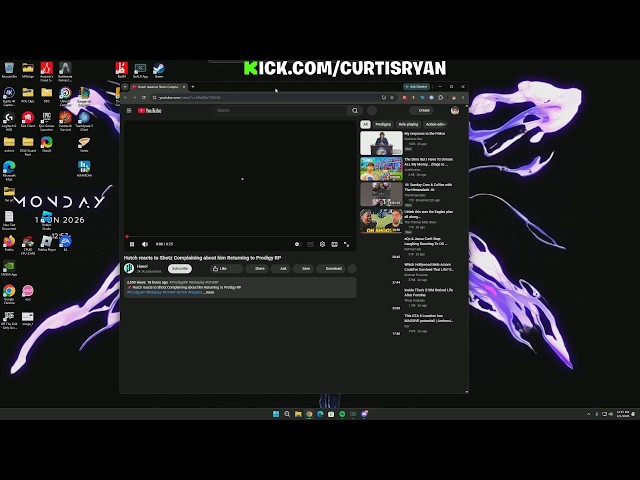The image size is (640, 480).
Task: Open the YouTube hamburger guide menu
Action: [129, 111]
